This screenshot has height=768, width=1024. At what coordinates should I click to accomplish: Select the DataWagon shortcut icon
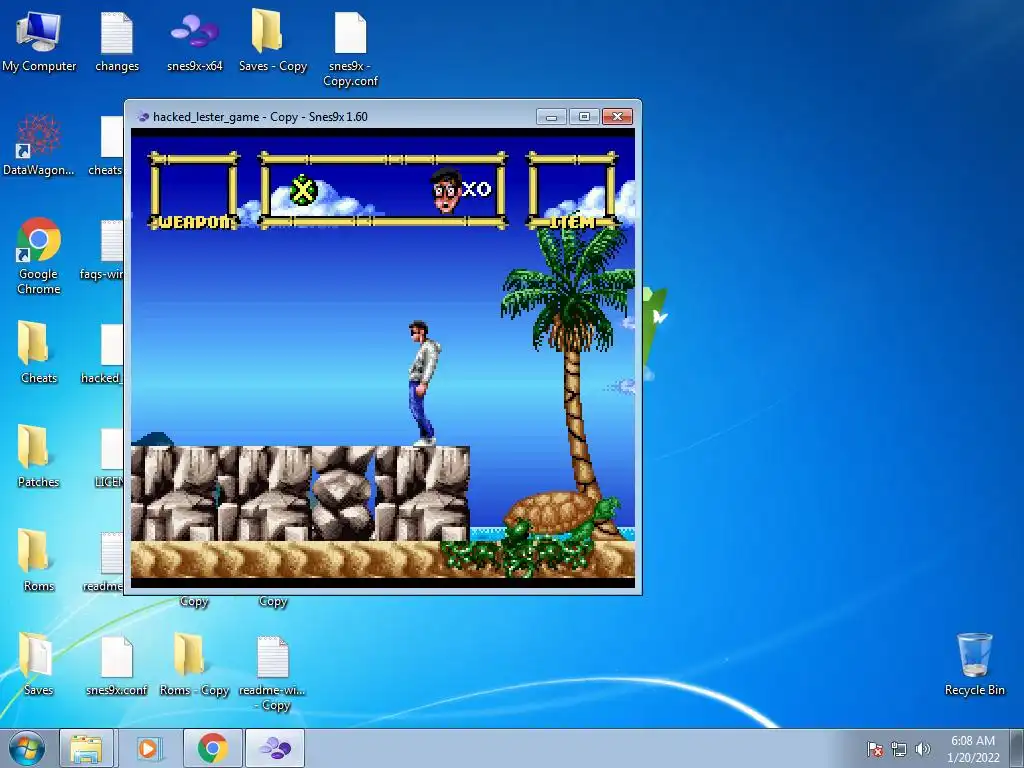[39, 145]
